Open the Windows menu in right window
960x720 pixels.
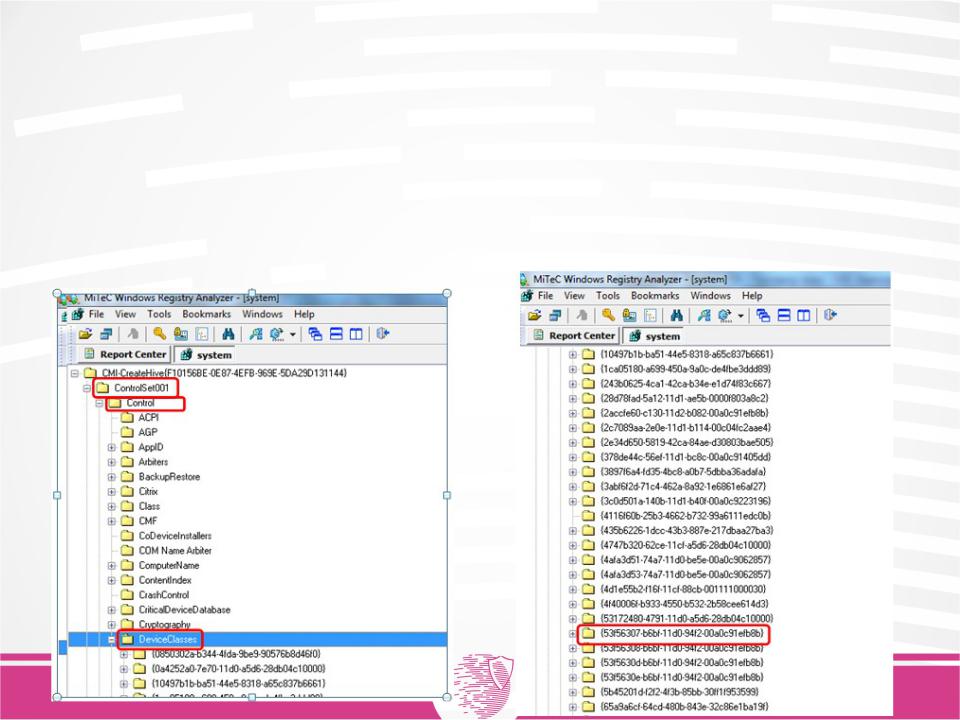pyautogui.click(x=711, y=296)
